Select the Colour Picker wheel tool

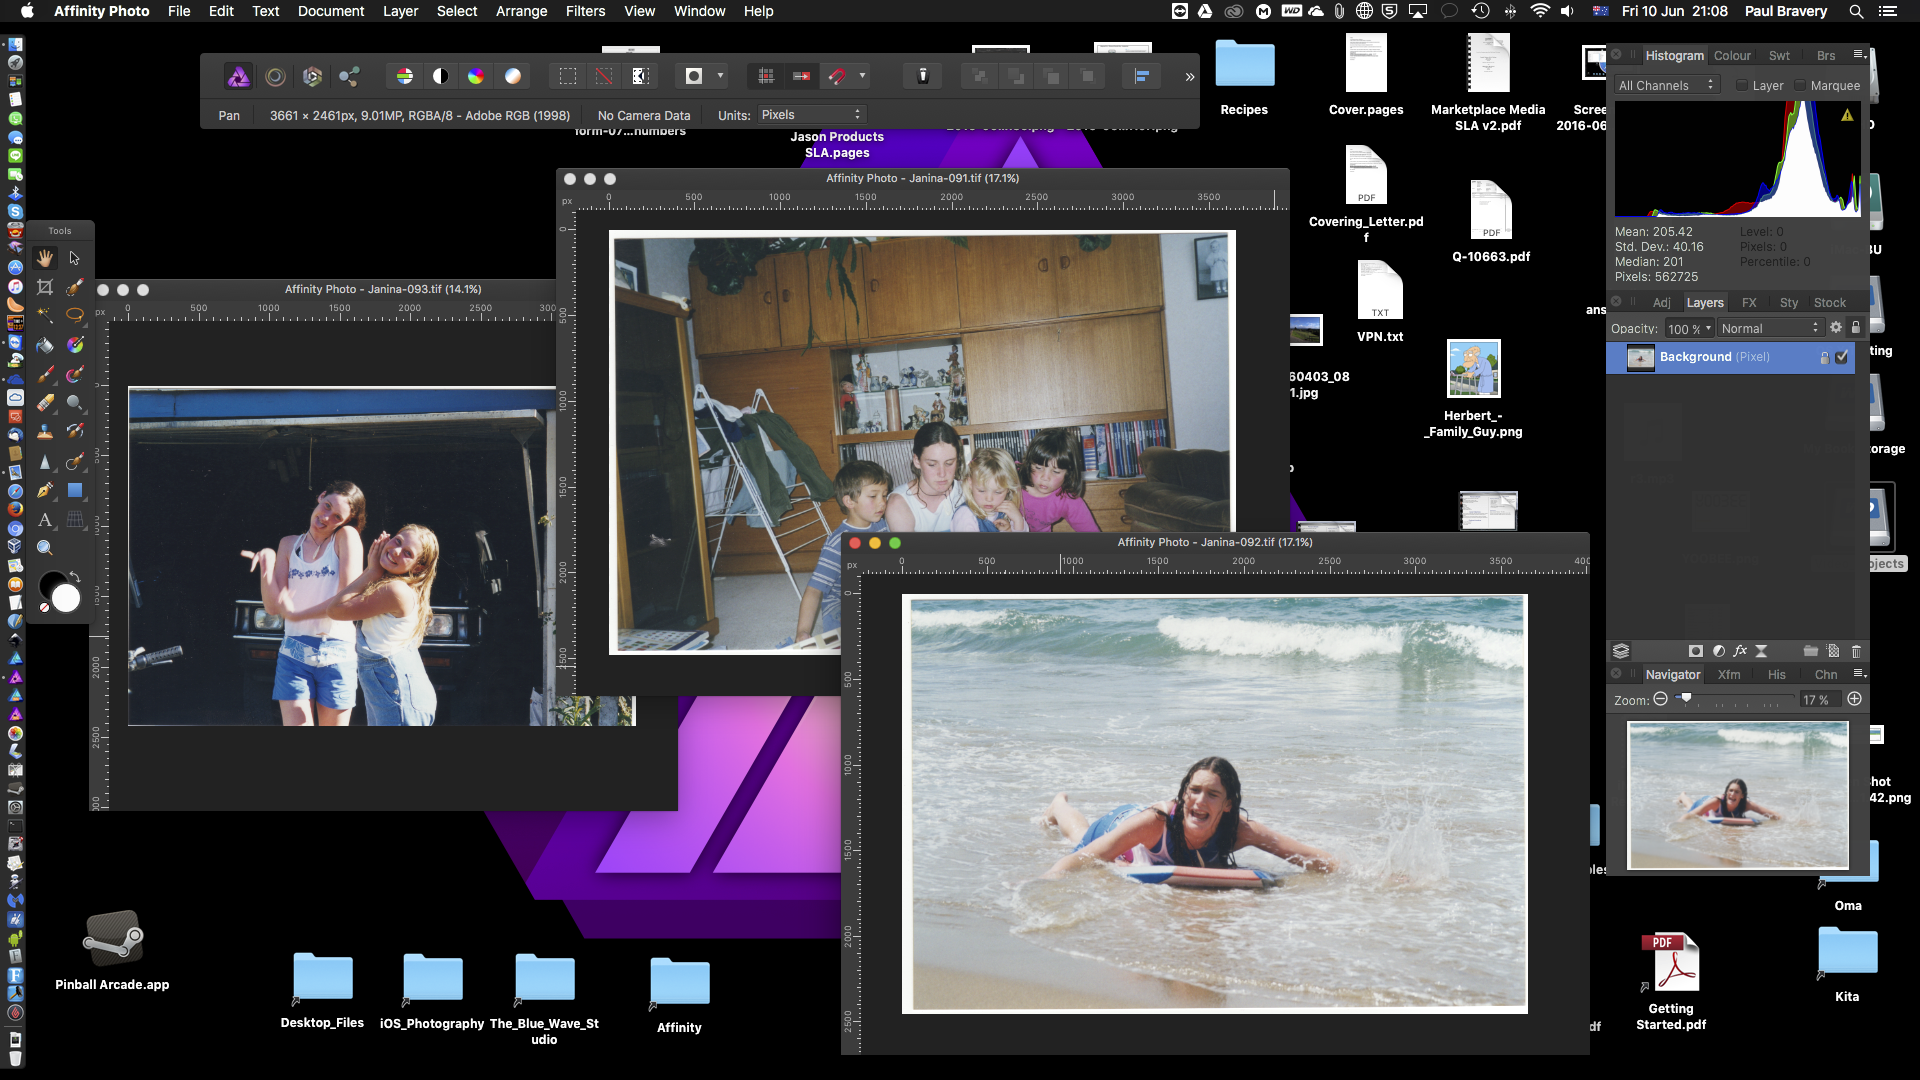pyautogui.click(x=74, y=345)
